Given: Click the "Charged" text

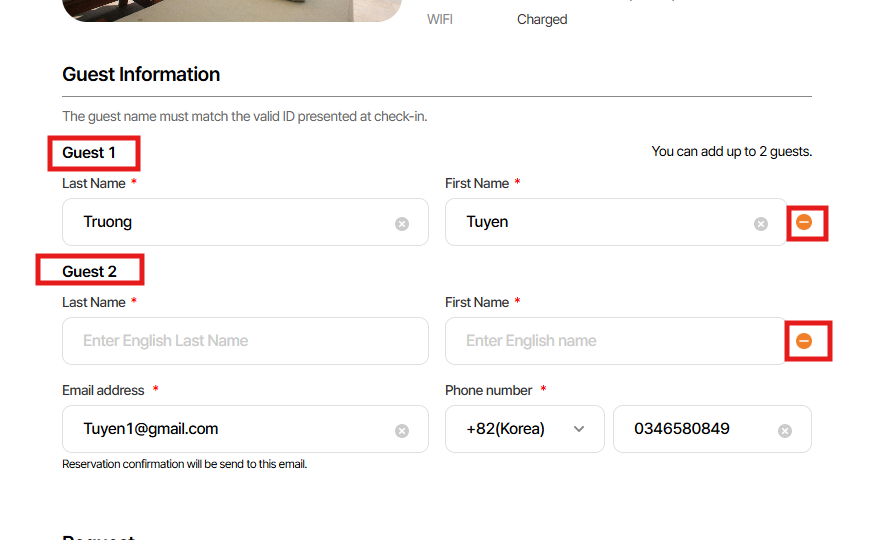Looking at the screenshot, I should (542, 20).
